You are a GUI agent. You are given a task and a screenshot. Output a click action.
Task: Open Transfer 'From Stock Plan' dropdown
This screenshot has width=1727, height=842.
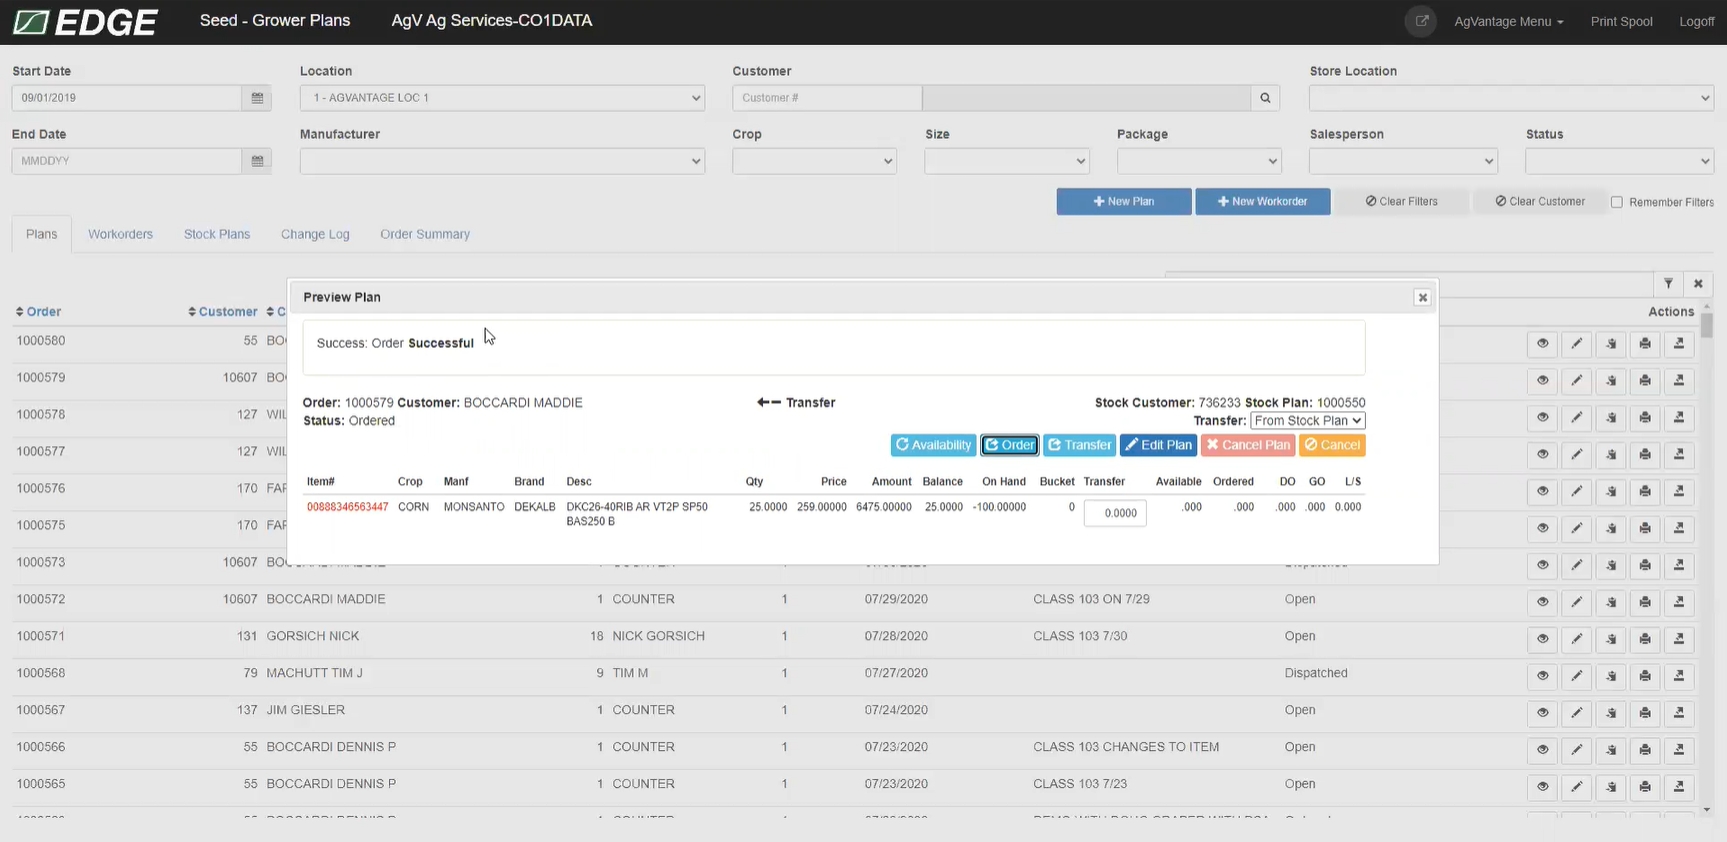click(x=1308, y=421)
